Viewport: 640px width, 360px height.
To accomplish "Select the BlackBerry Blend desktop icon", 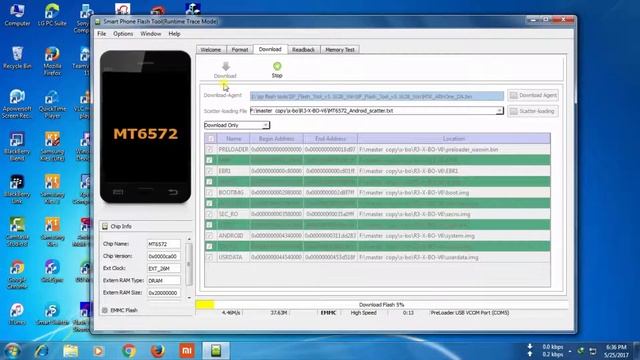I will pyautogui.click(x=17, y=147).
